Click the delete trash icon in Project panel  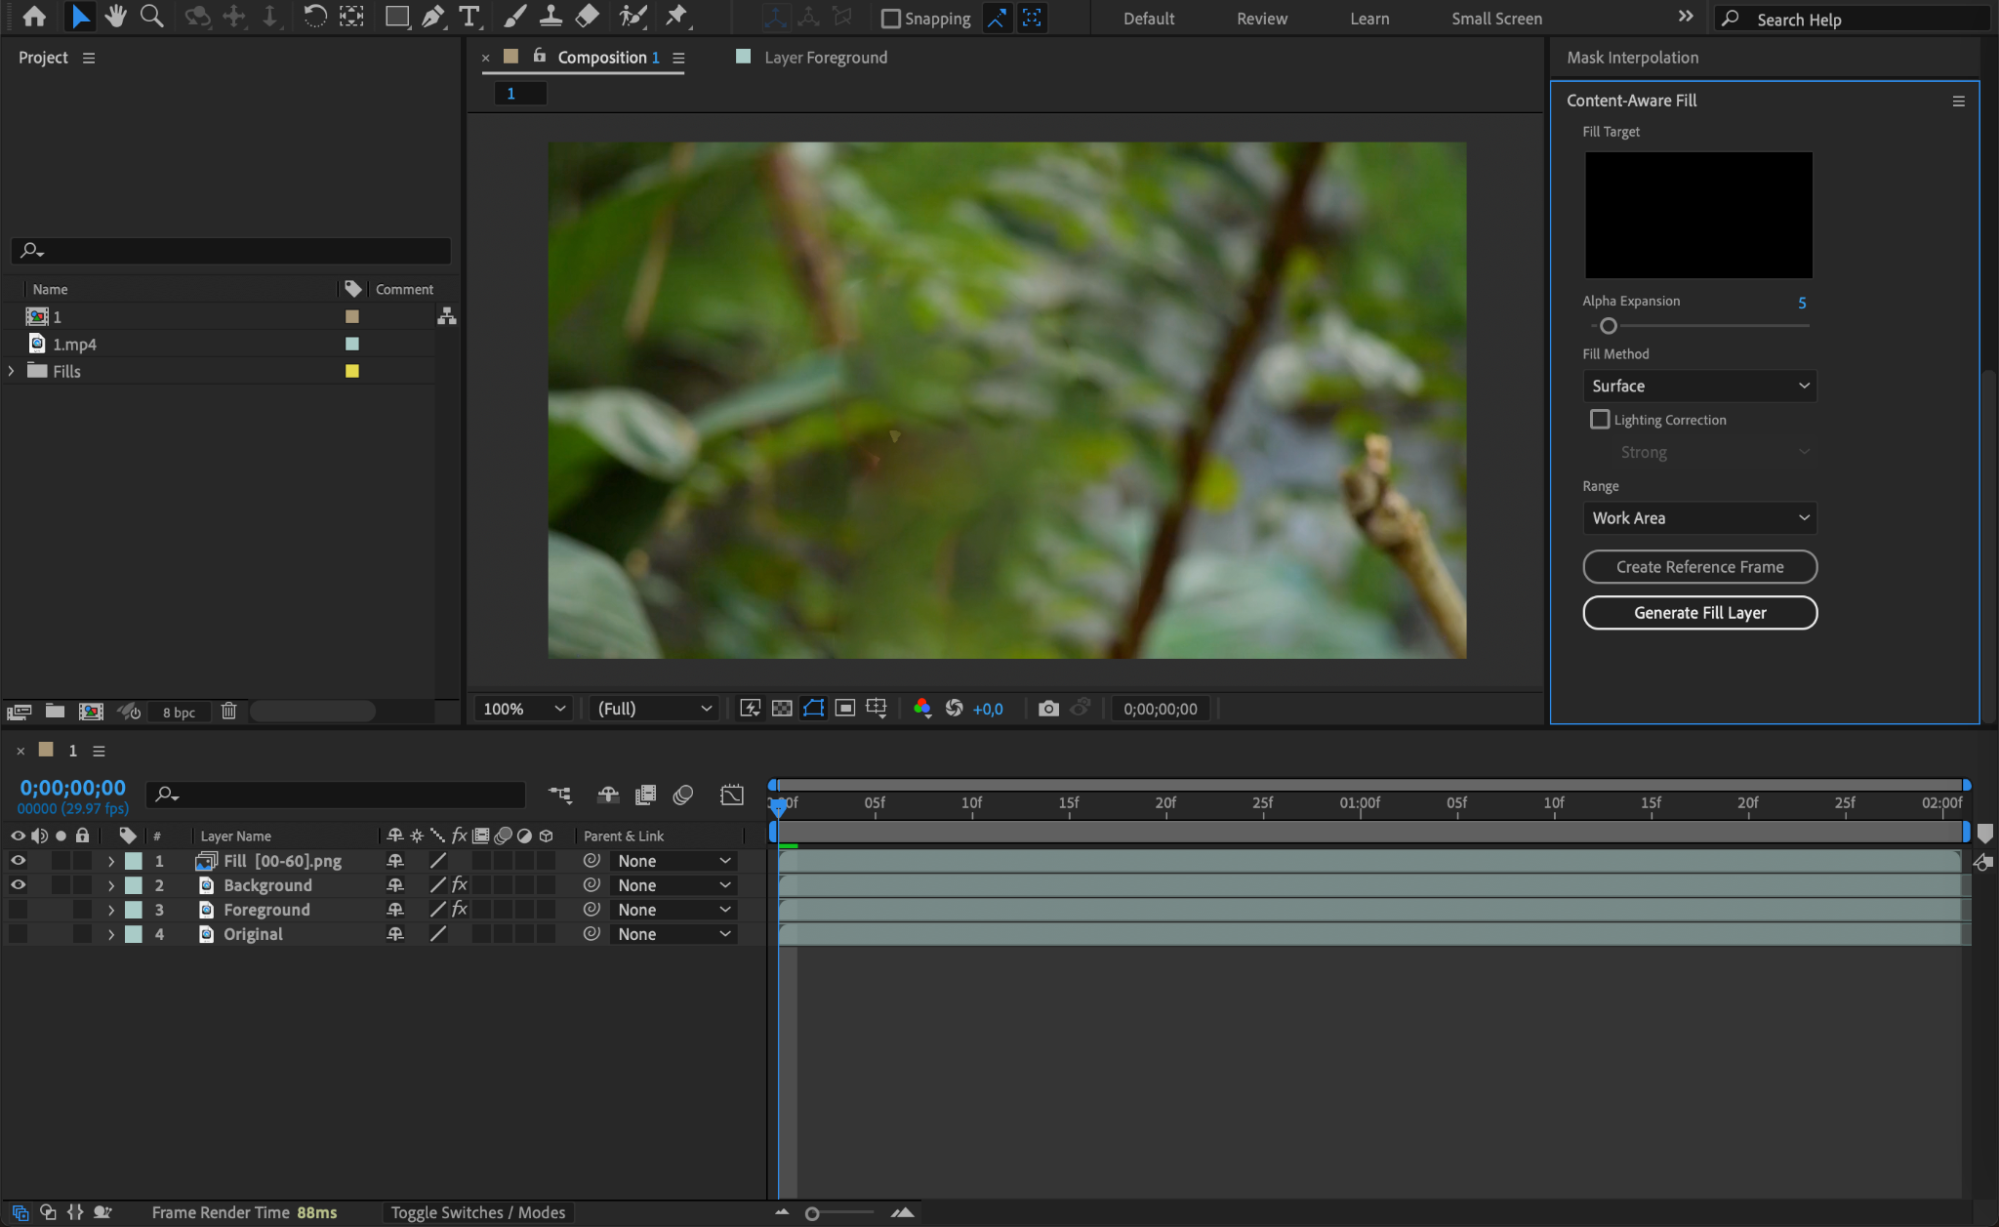pos(229,711)
